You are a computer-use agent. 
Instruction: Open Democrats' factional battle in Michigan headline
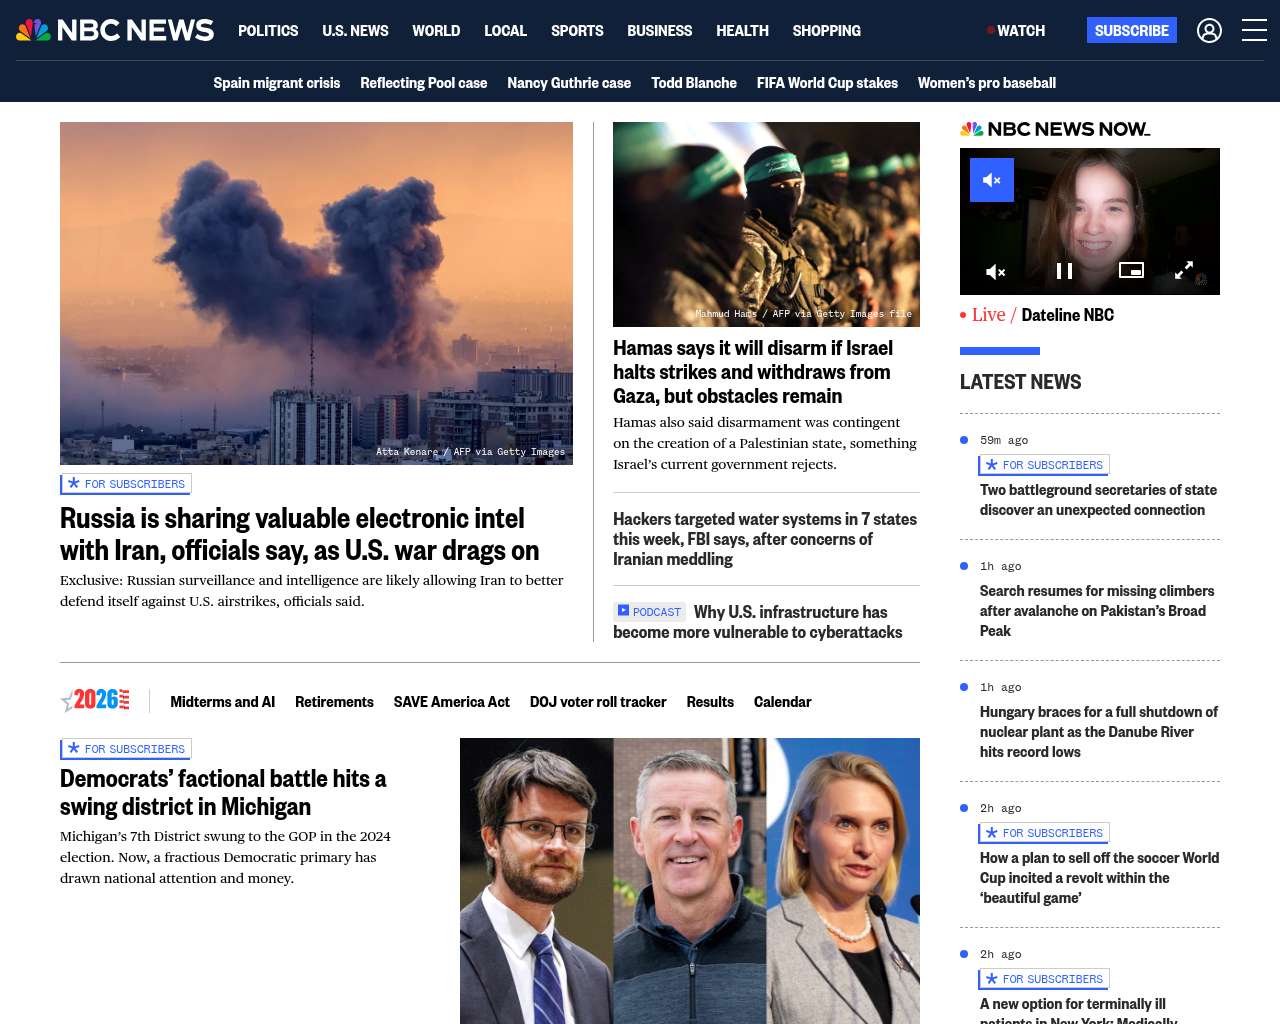click(x=223, y=792)
